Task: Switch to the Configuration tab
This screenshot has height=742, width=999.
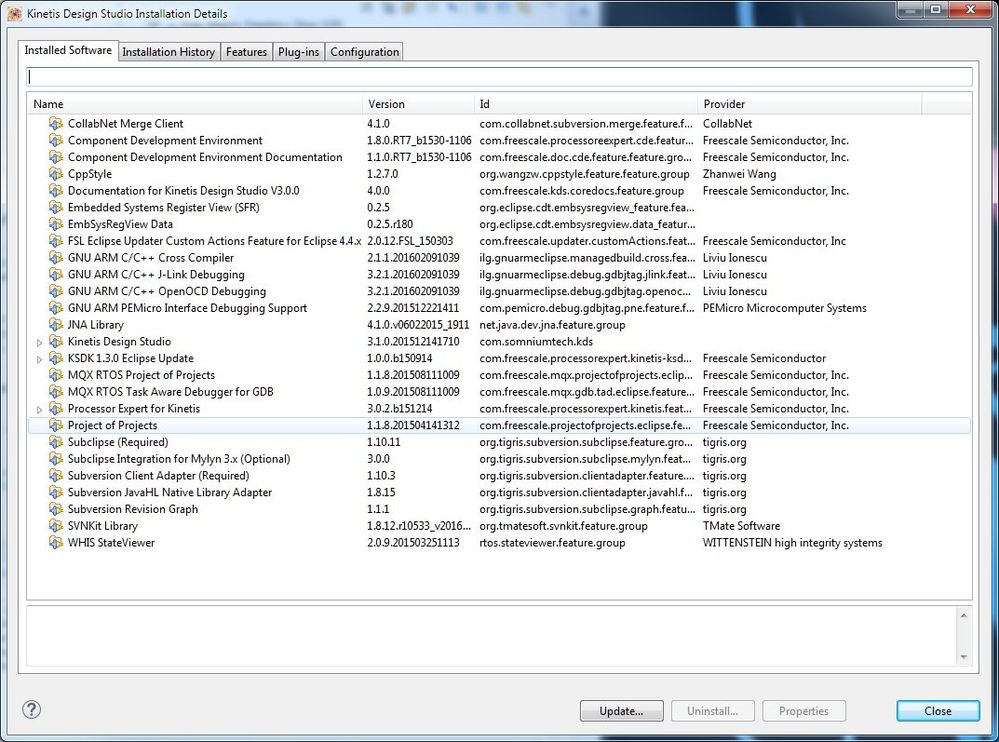Action: [364, 52]
